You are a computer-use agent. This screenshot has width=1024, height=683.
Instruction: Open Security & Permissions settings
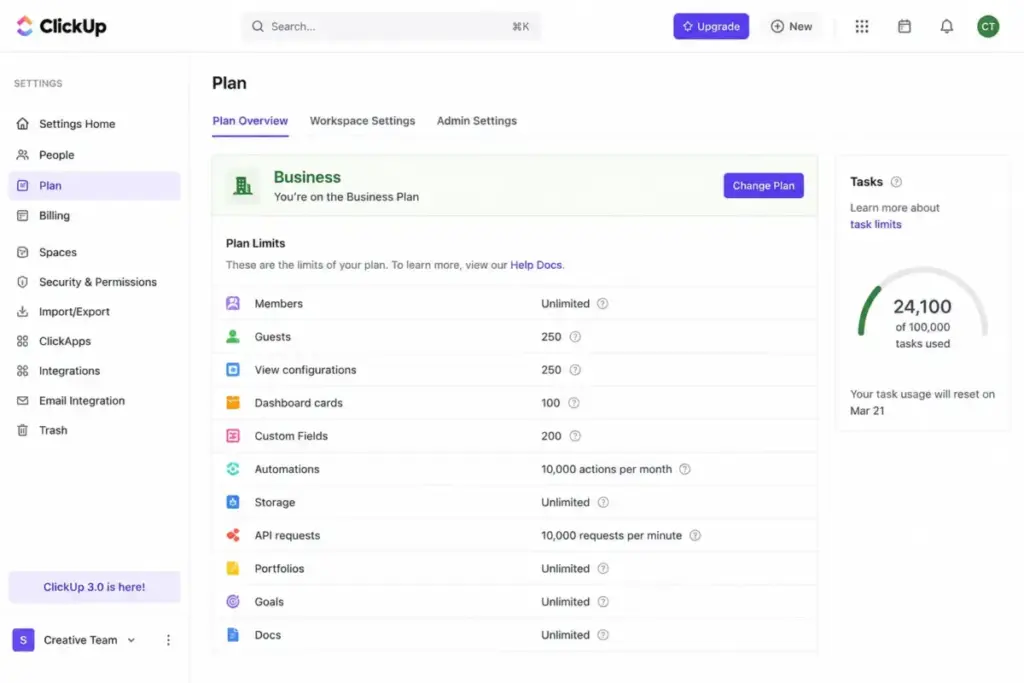pos(94,282)
